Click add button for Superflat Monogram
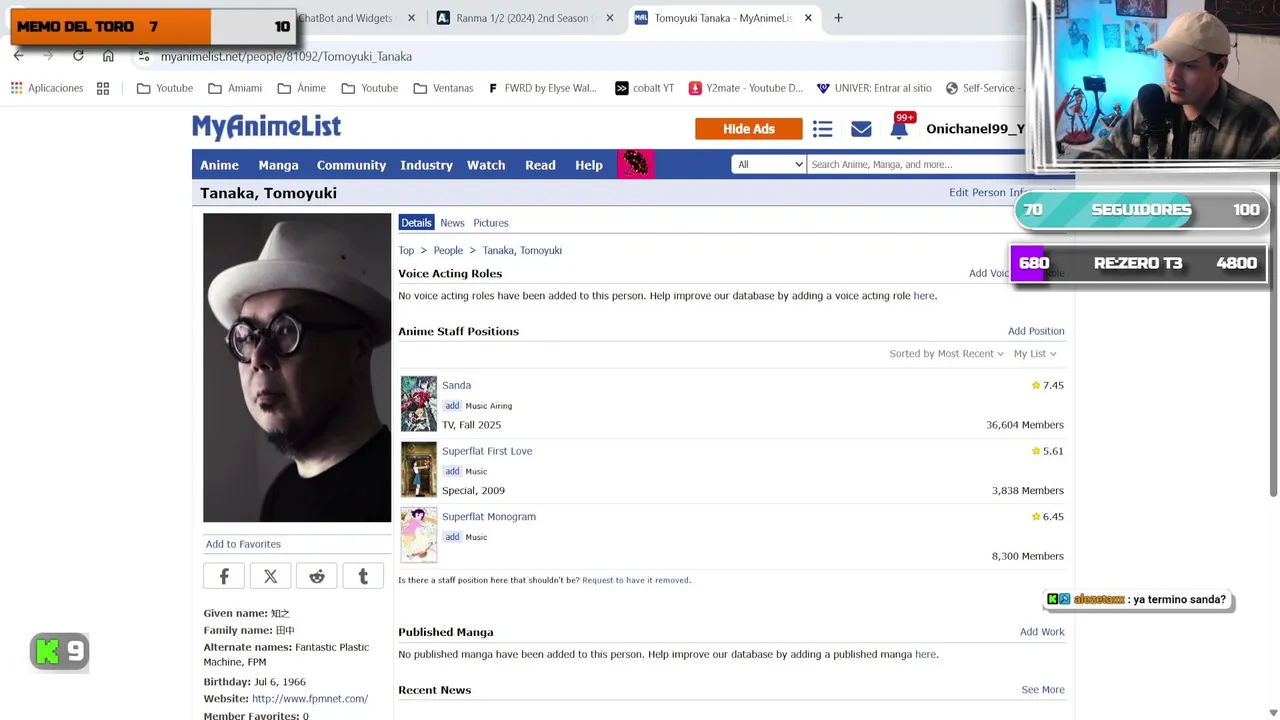 (452, 537)
